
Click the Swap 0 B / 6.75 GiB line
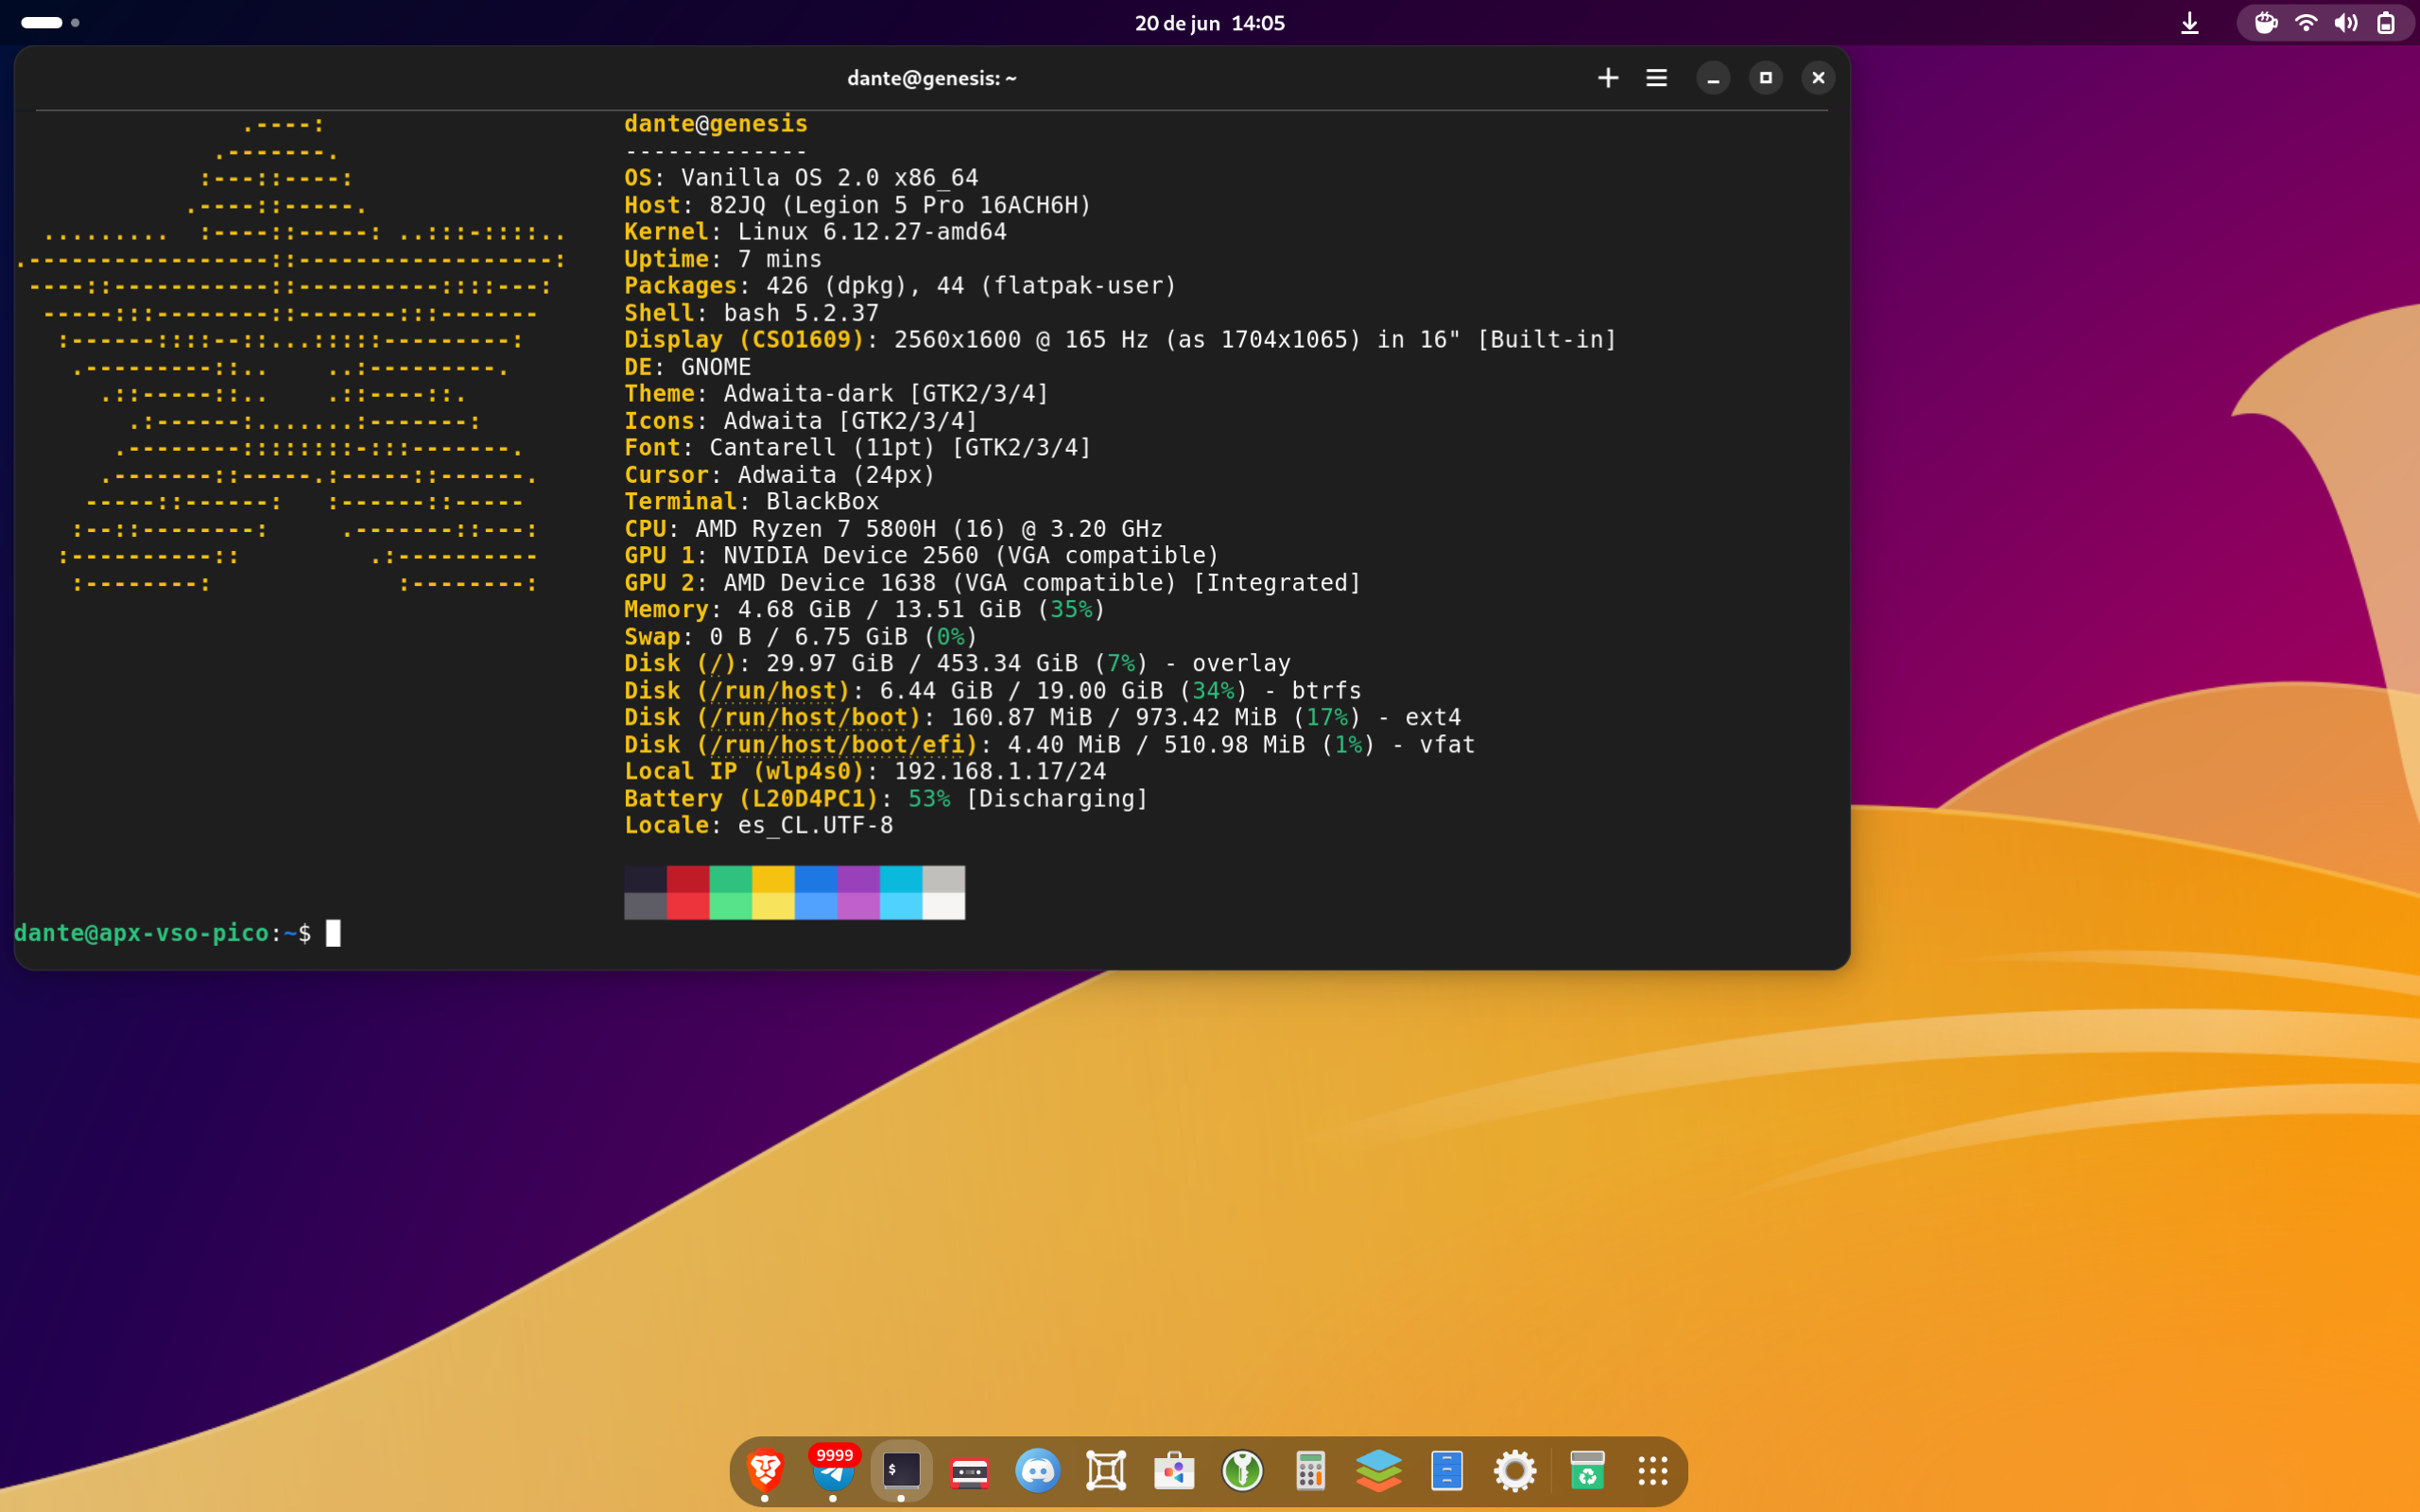click(801, 637)
